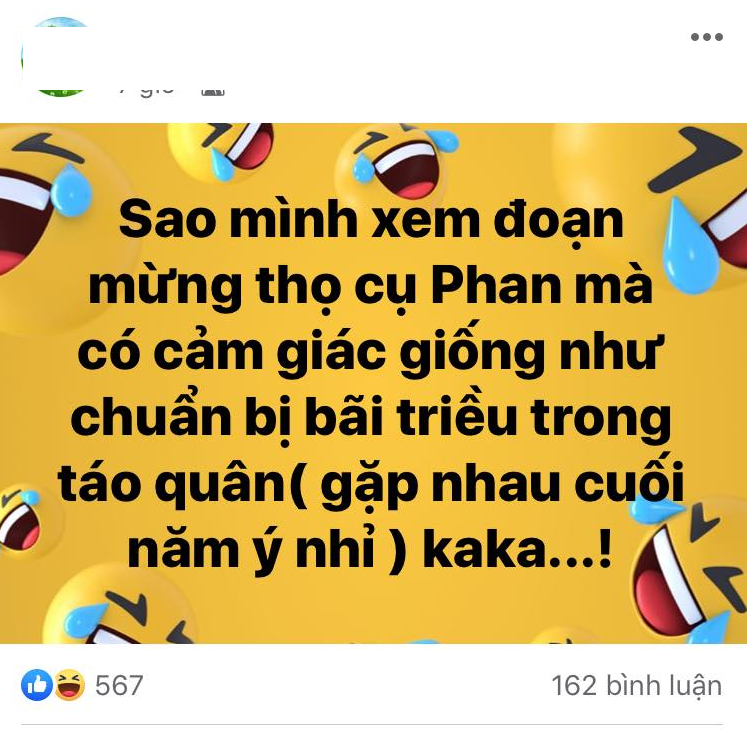Click the 'có cảm giác giống như' line
This screenshot has height=737, width=747.
tap(371, 352)
